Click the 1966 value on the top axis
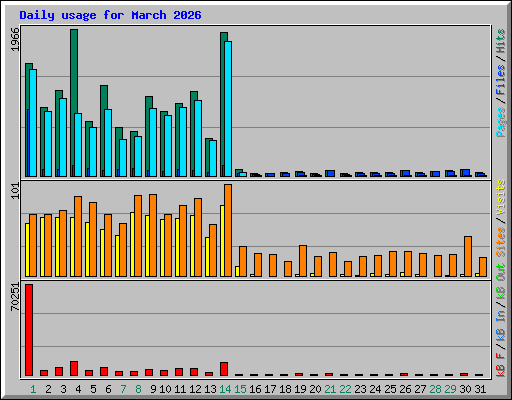 15,39
